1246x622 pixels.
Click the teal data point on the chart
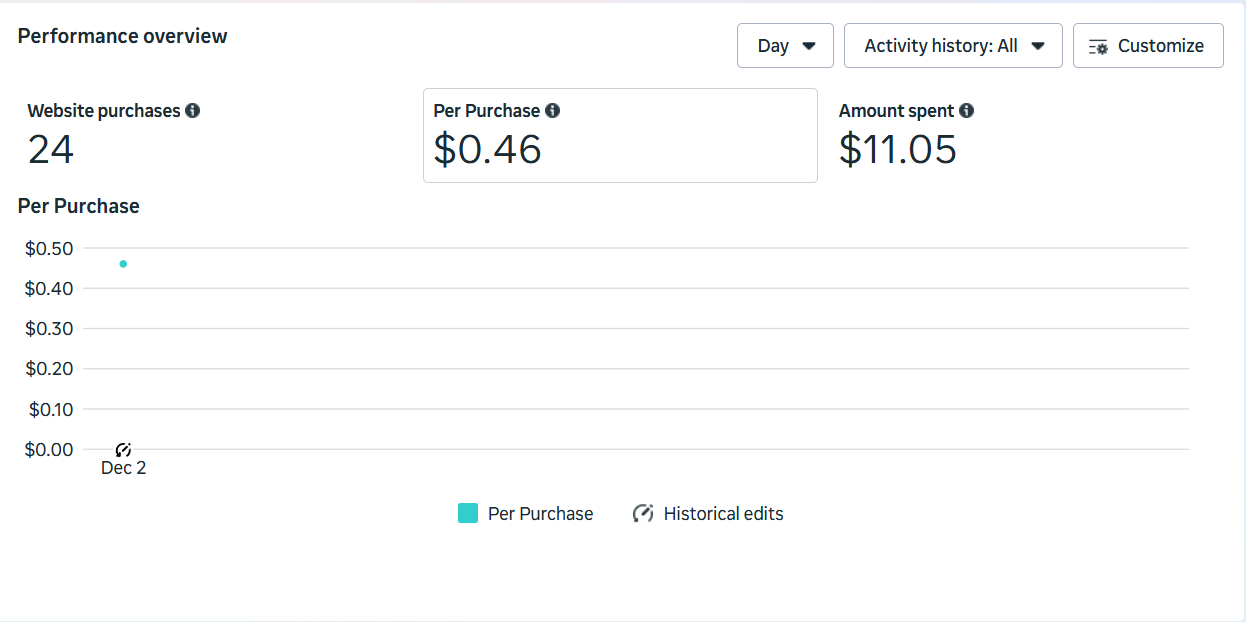[123, 264]
